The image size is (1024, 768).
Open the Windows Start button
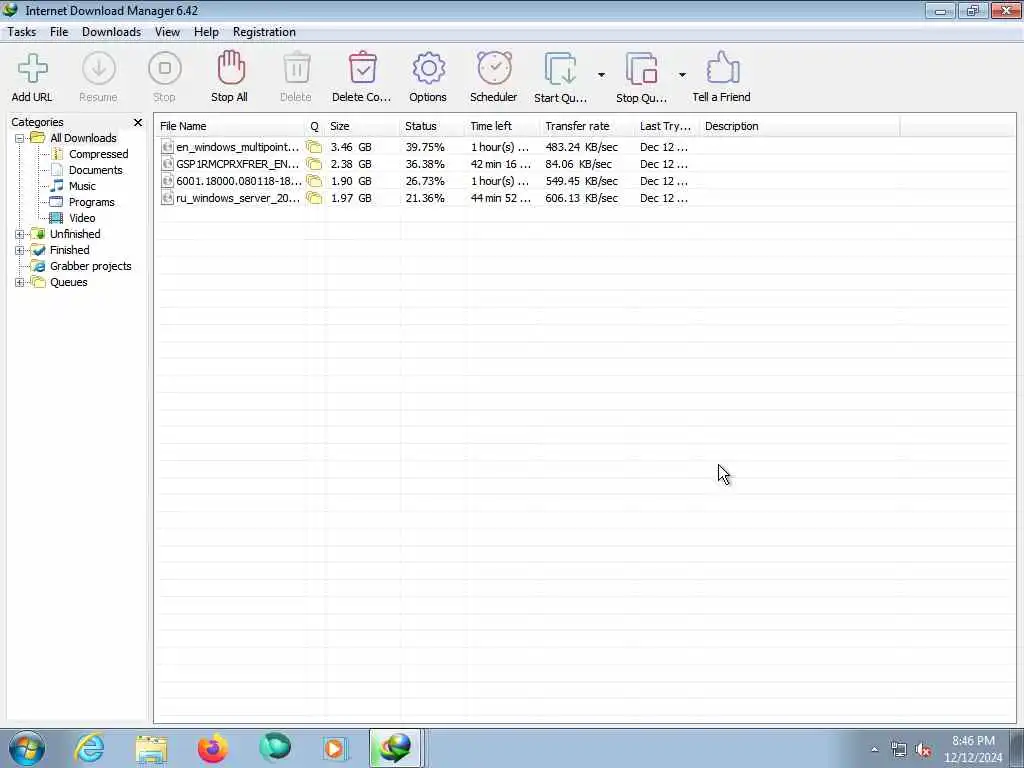tap(27, 748)
